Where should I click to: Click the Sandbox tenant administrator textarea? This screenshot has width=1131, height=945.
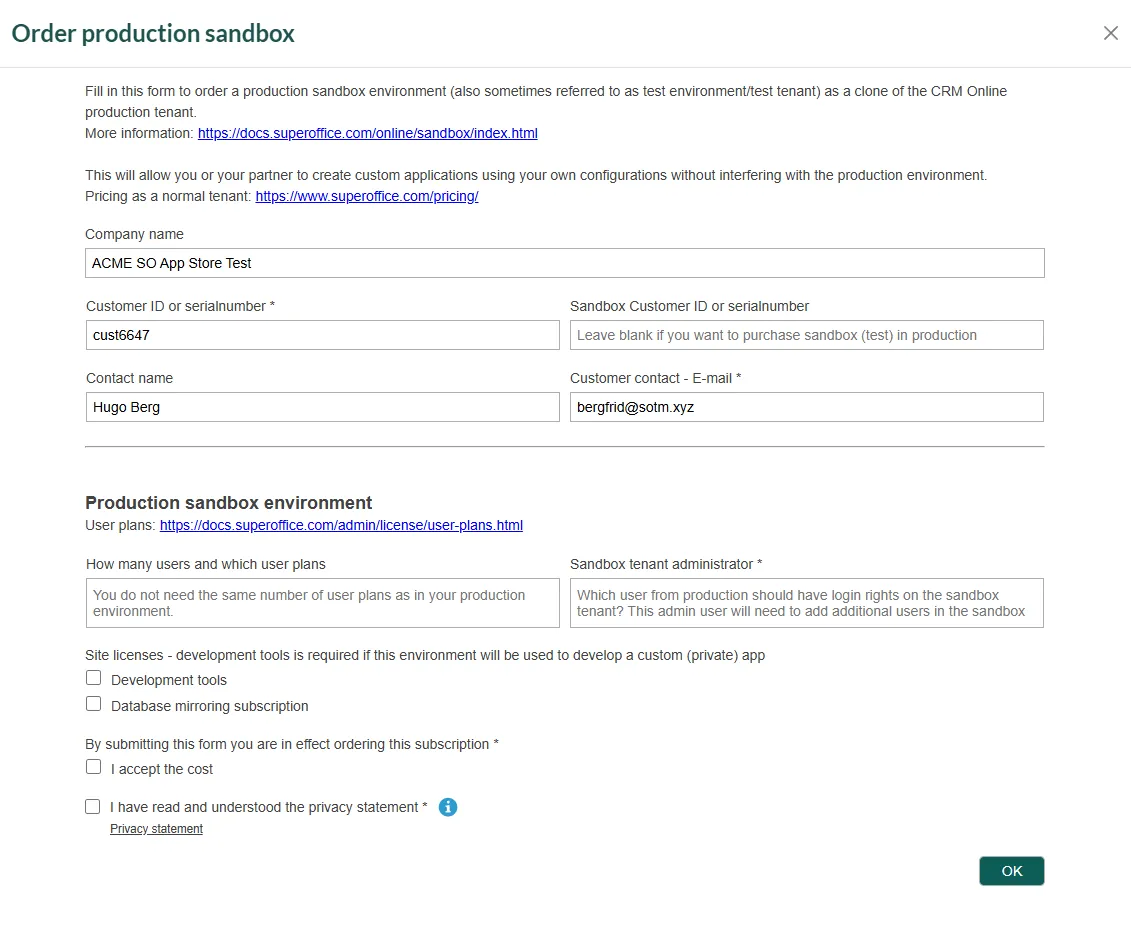click(806, 603)
